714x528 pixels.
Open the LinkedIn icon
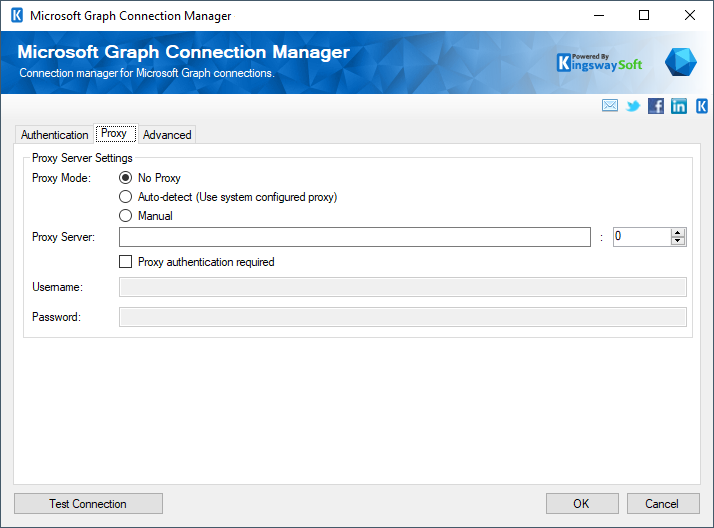click(x=678, y=106)
